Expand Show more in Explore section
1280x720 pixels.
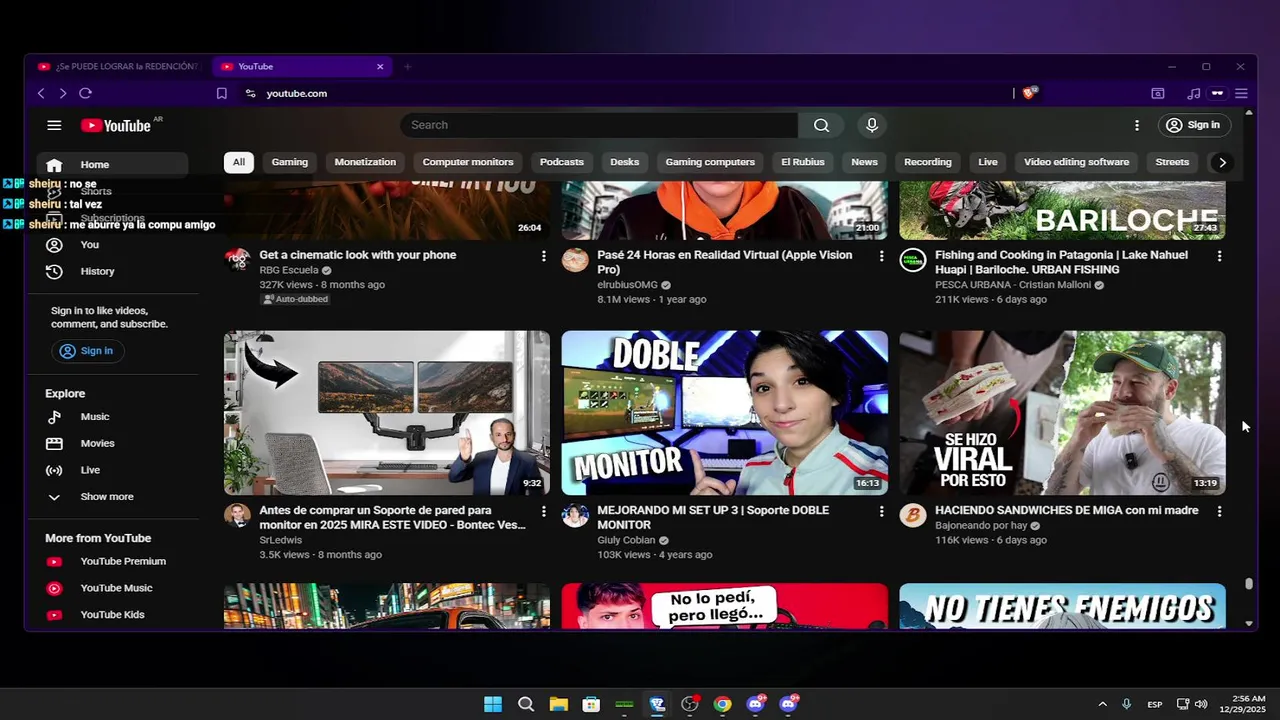pos(112,497)
